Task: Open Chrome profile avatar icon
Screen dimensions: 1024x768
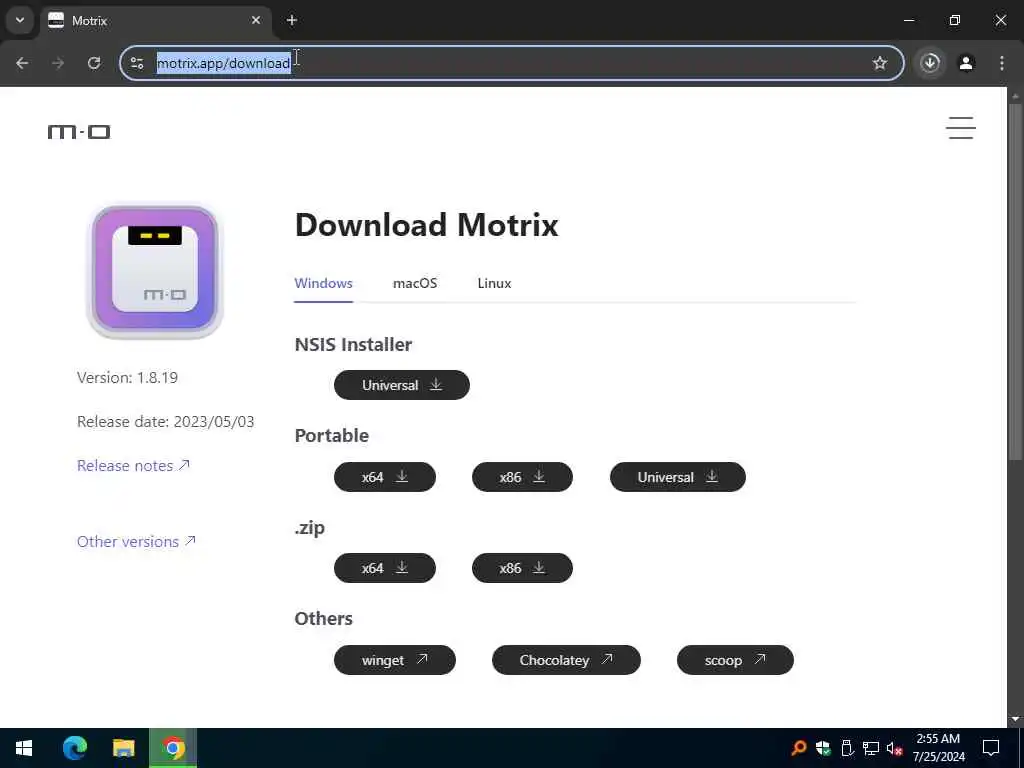Action: pos(966,63)
